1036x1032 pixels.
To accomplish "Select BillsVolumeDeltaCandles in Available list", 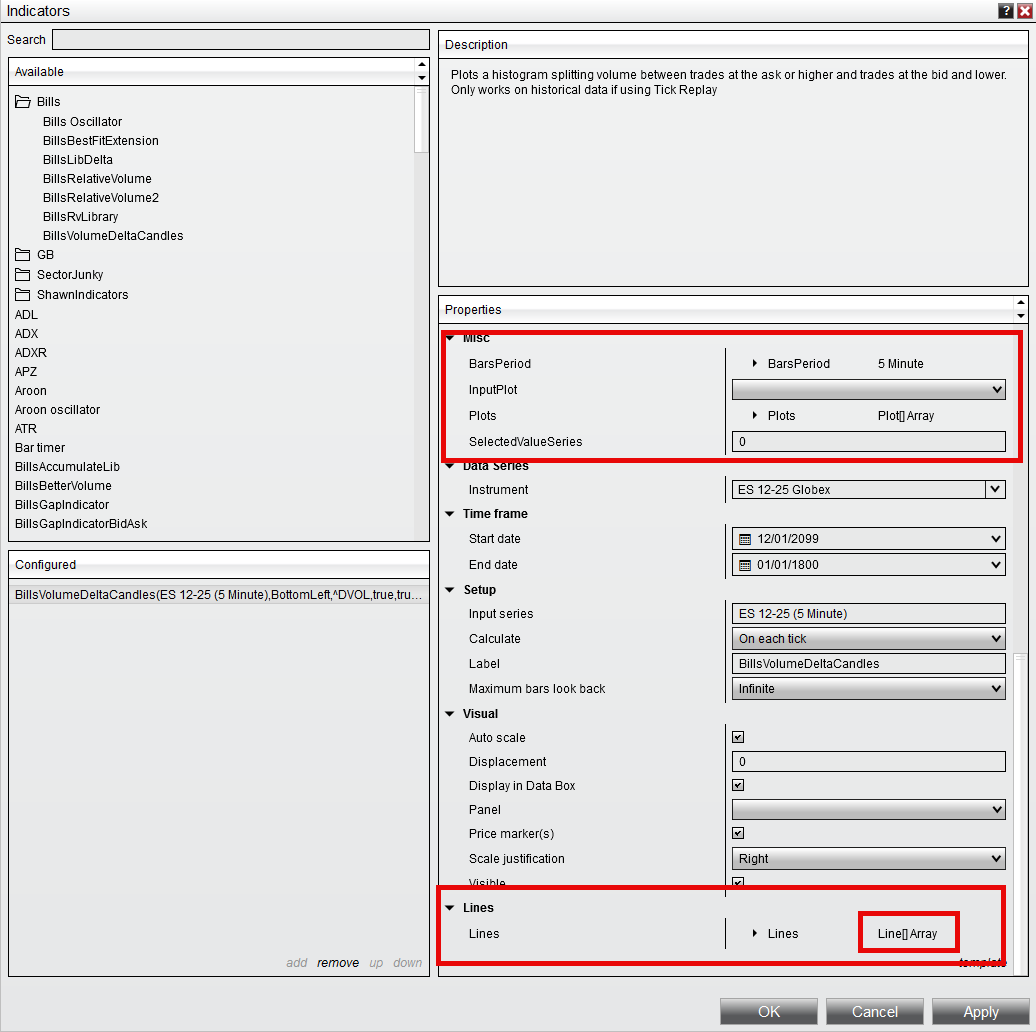I will coord(113,236).
